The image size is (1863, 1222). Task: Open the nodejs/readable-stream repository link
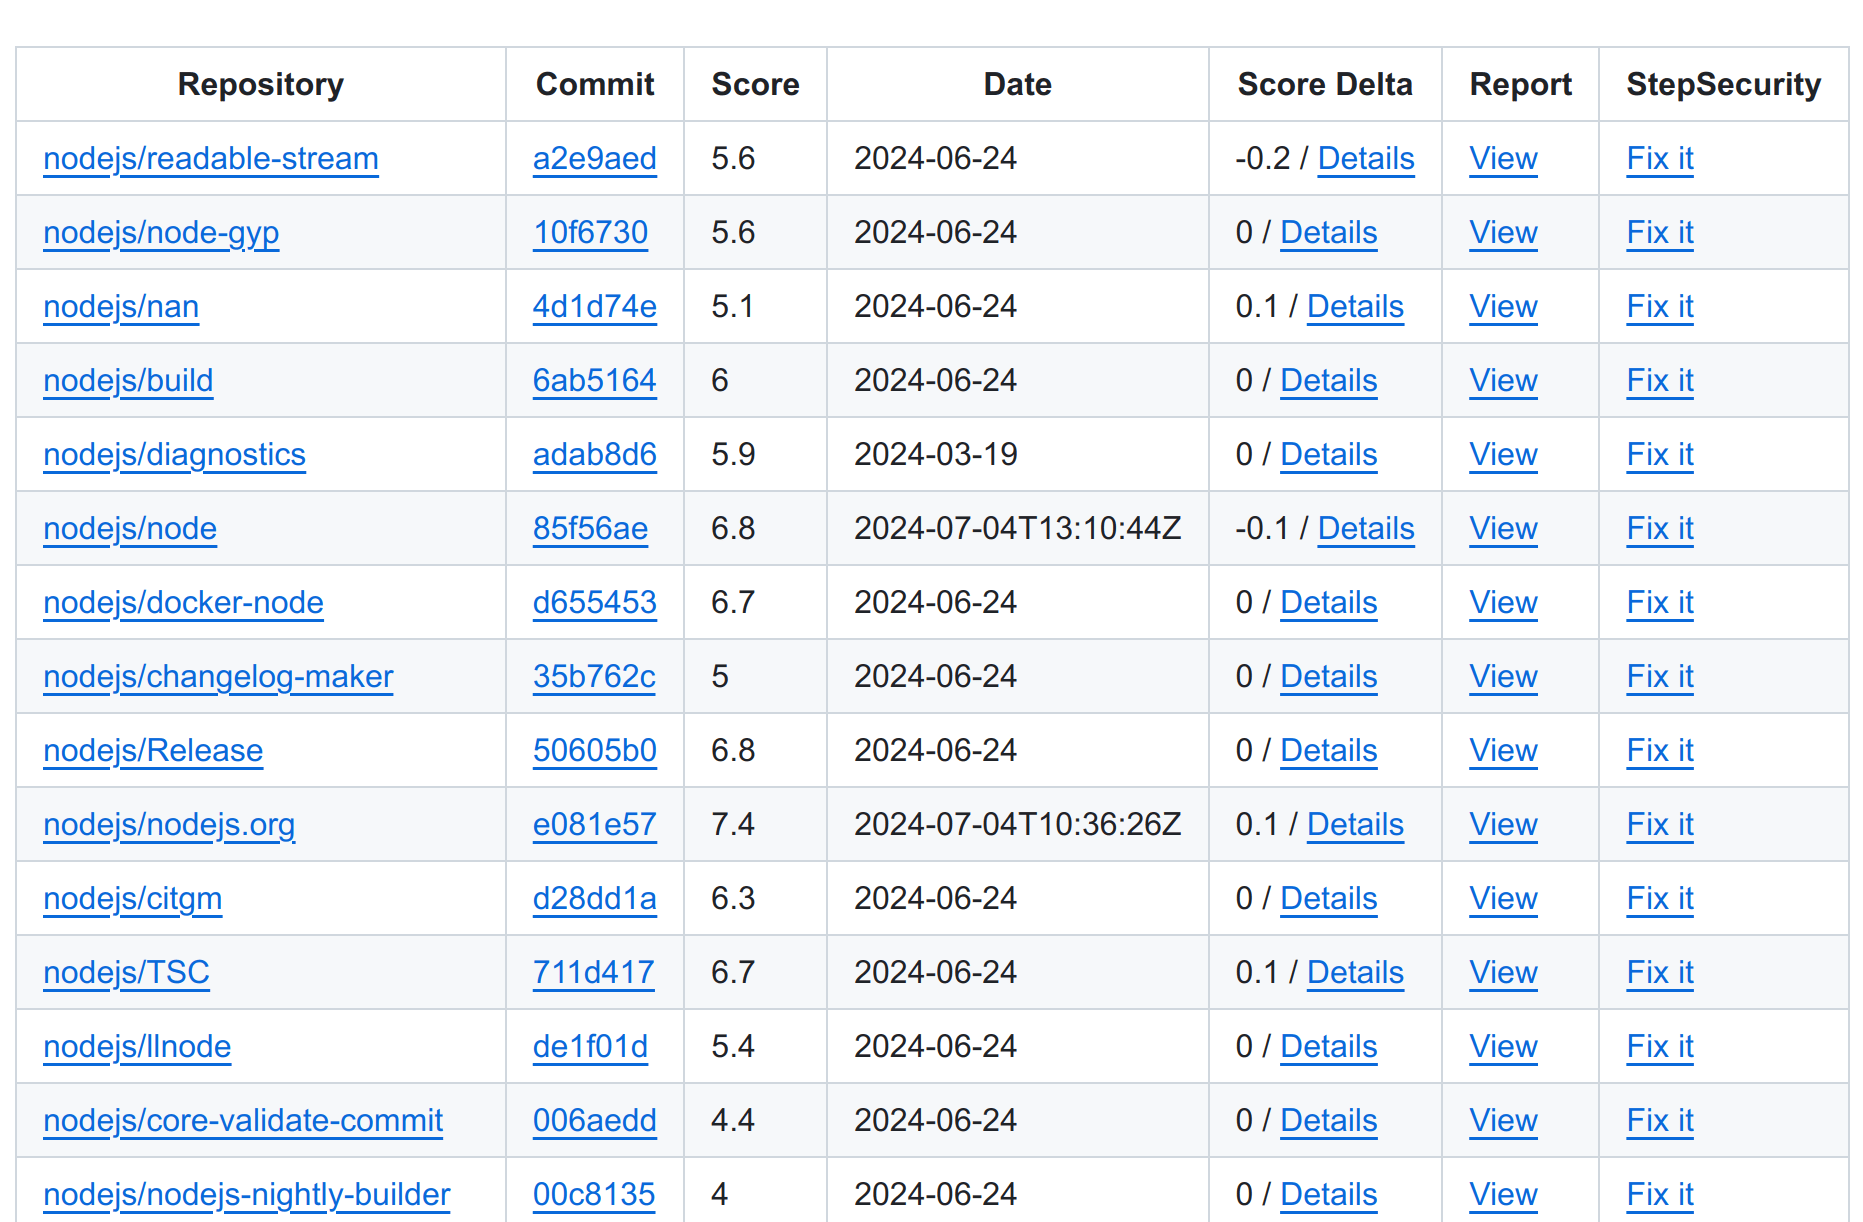(x=211, y=159)
